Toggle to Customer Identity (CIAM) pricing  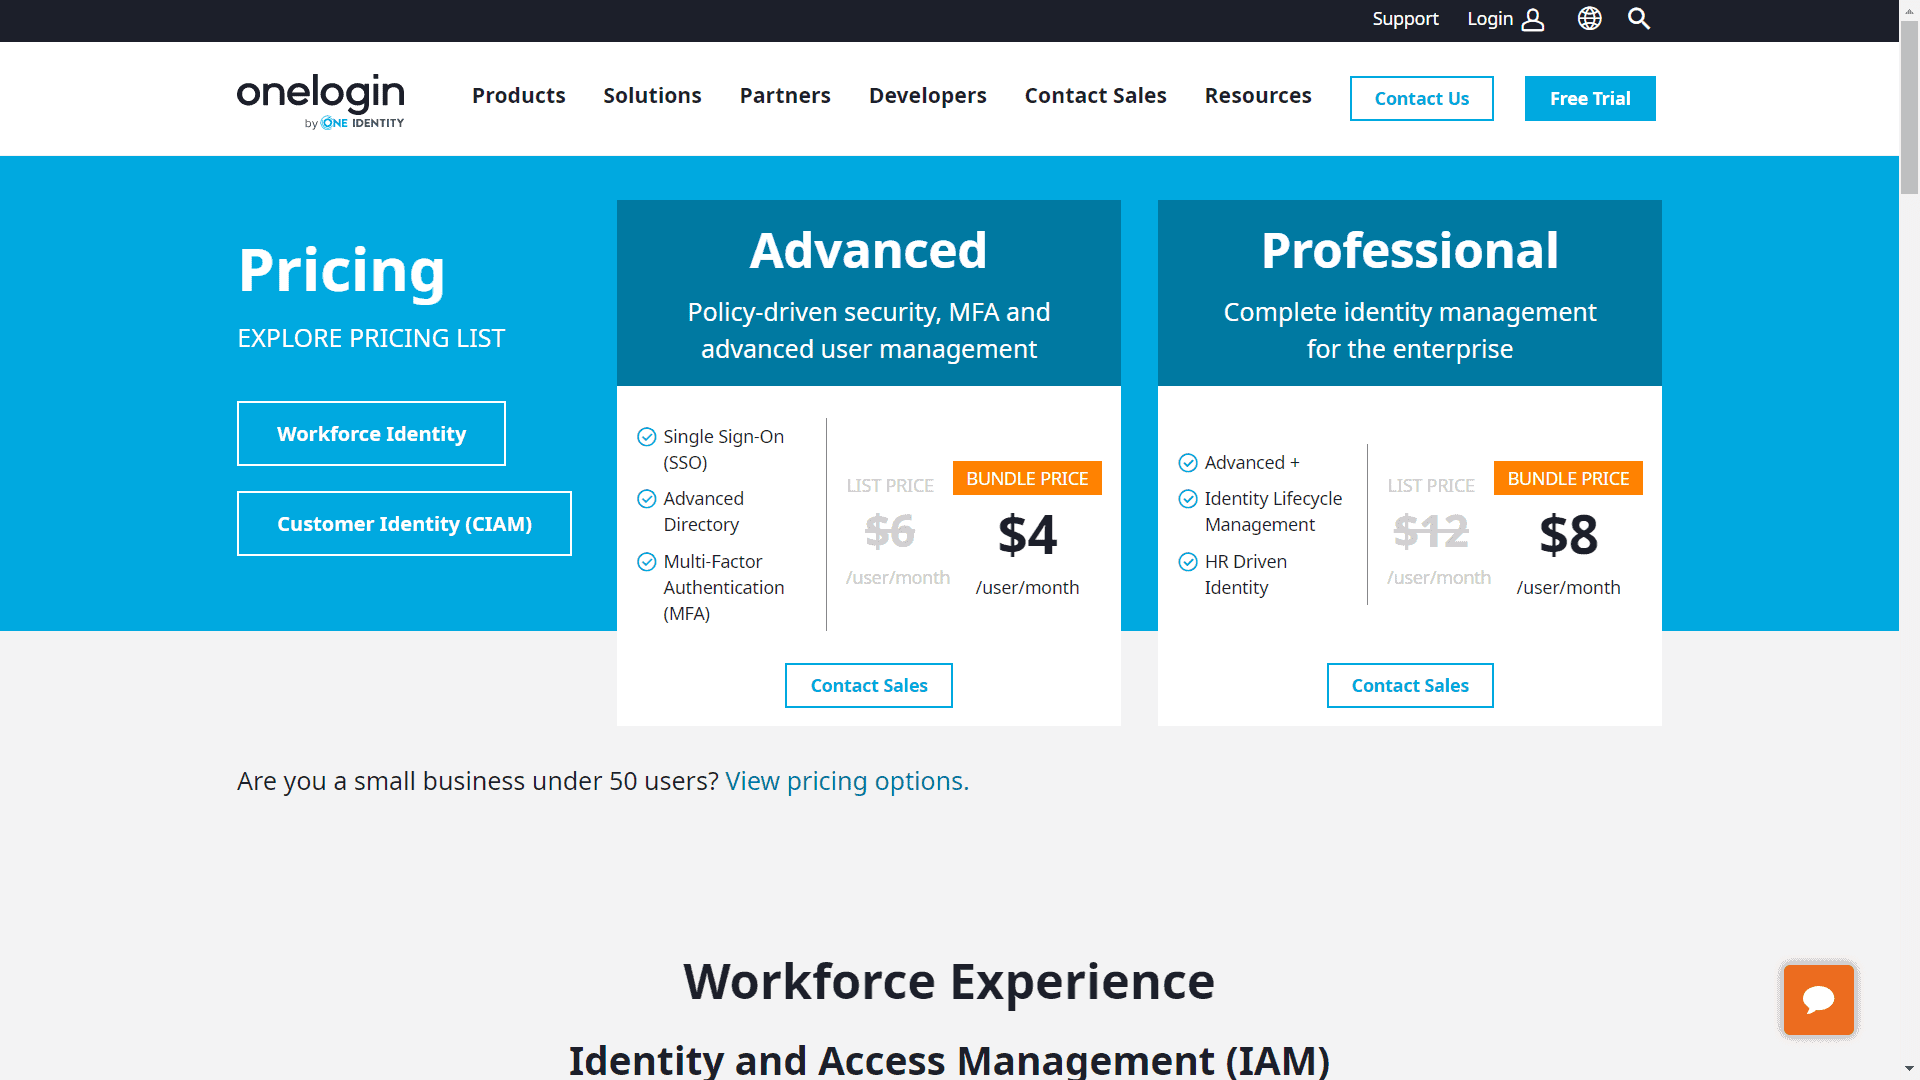pyautogui.click(x=404, y=523)
